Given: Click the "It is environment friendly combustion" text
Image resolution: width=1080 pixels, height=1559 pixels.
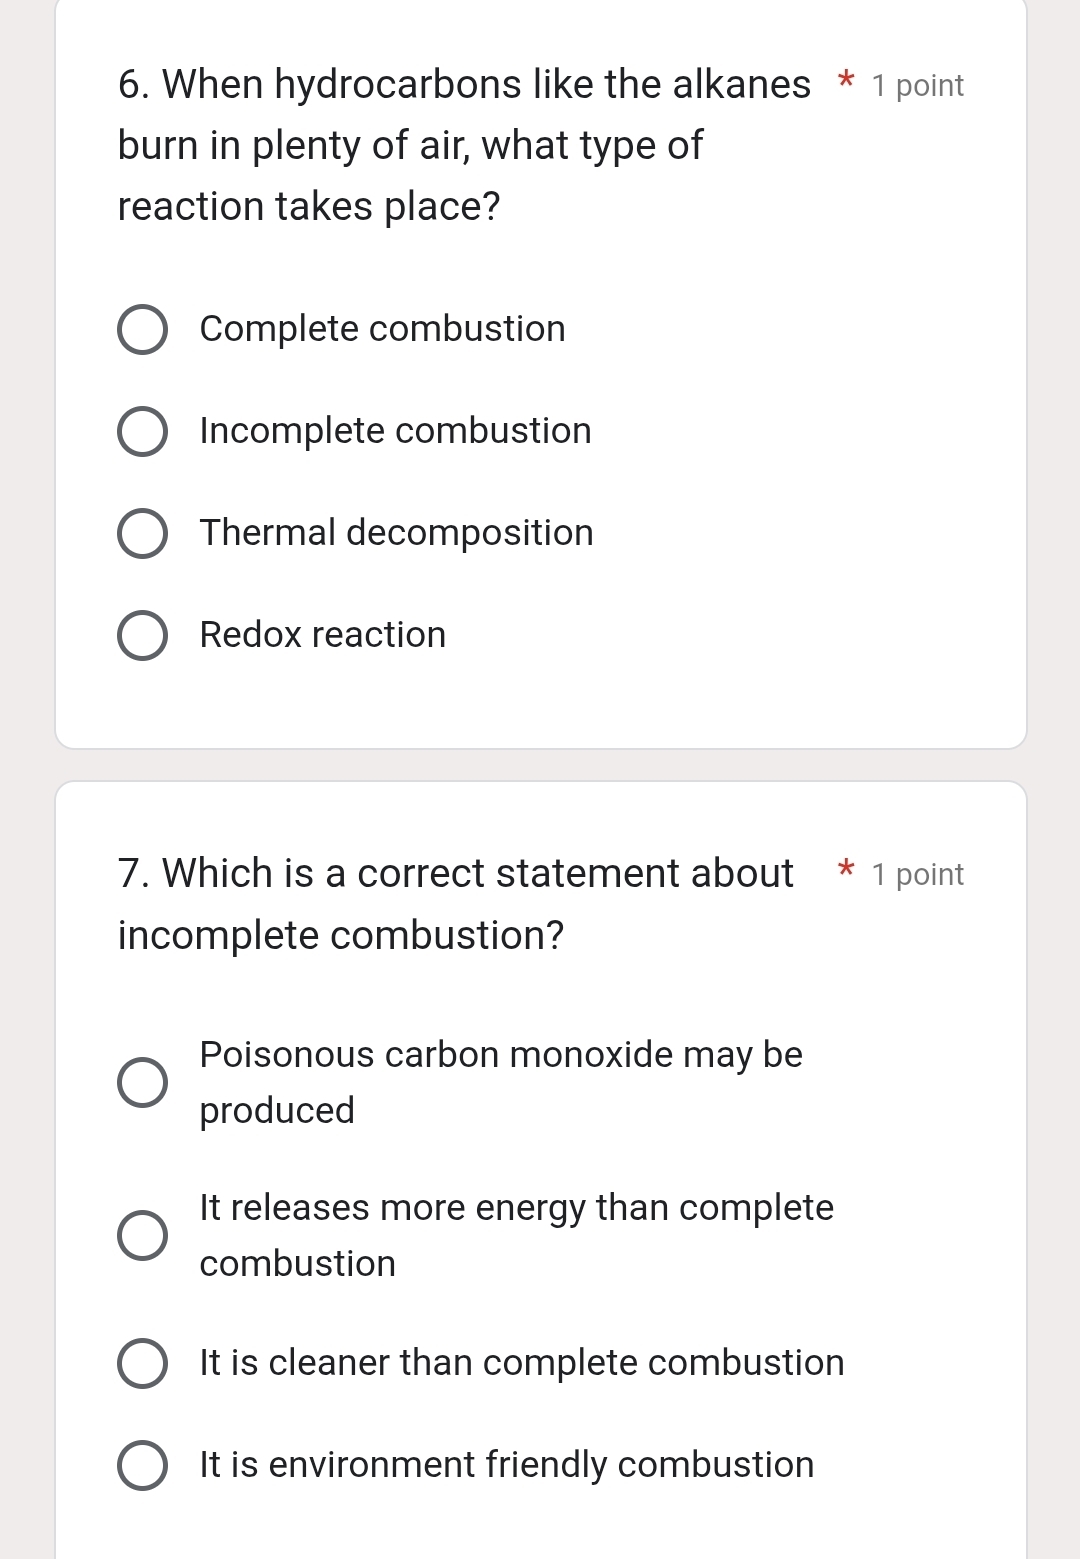Looking at the screenshot, I should (x=506, y=1465).
